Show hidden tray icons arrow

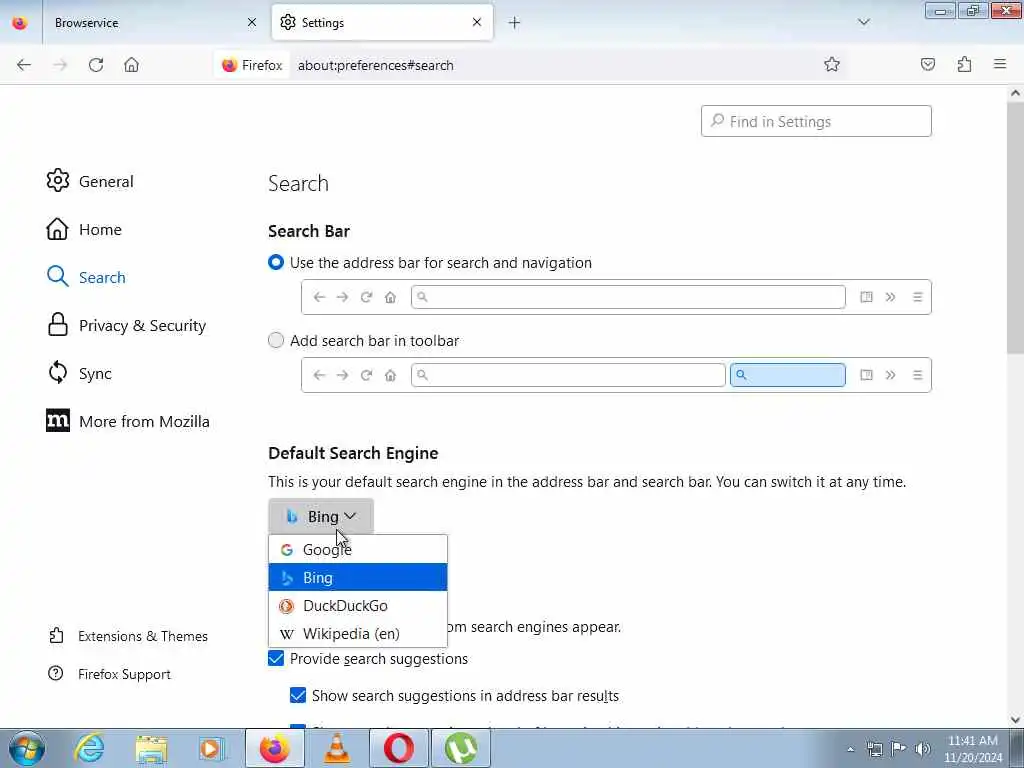(850, 749)
